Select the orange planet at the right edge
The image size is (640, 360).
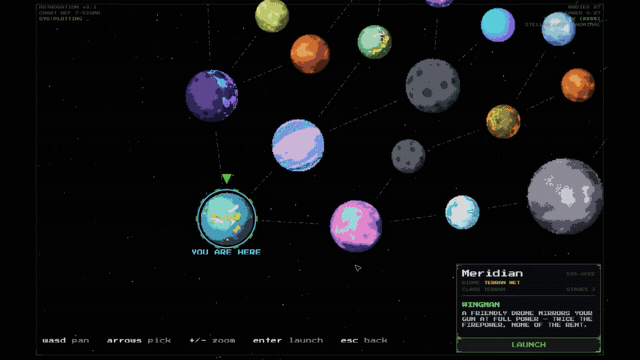point(578,85)
